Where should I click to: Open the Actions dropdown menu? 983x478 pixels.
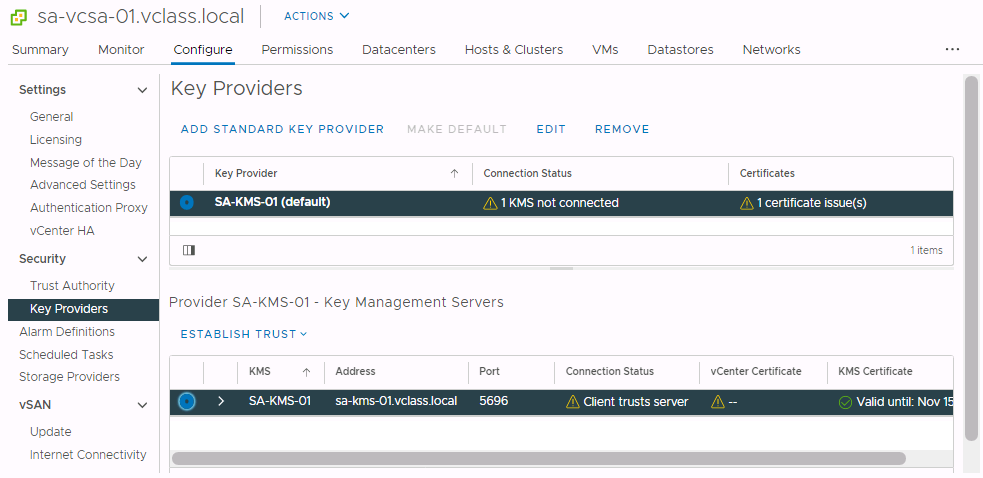tap(317, 16)
